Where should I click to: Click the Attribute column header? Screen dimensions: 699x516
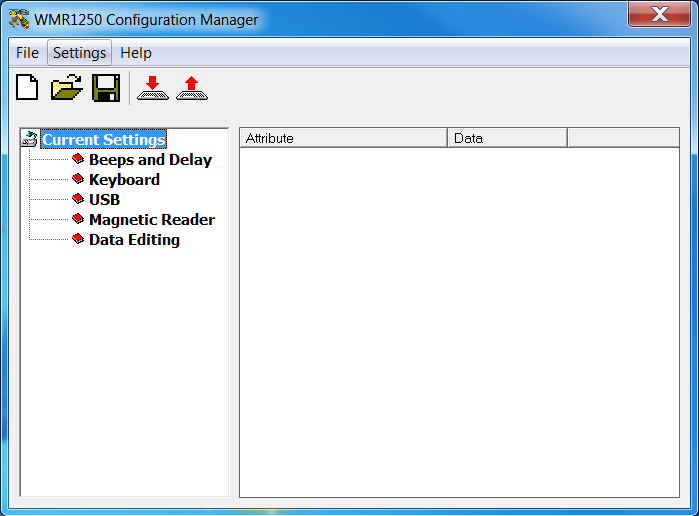tap(343, 138)
